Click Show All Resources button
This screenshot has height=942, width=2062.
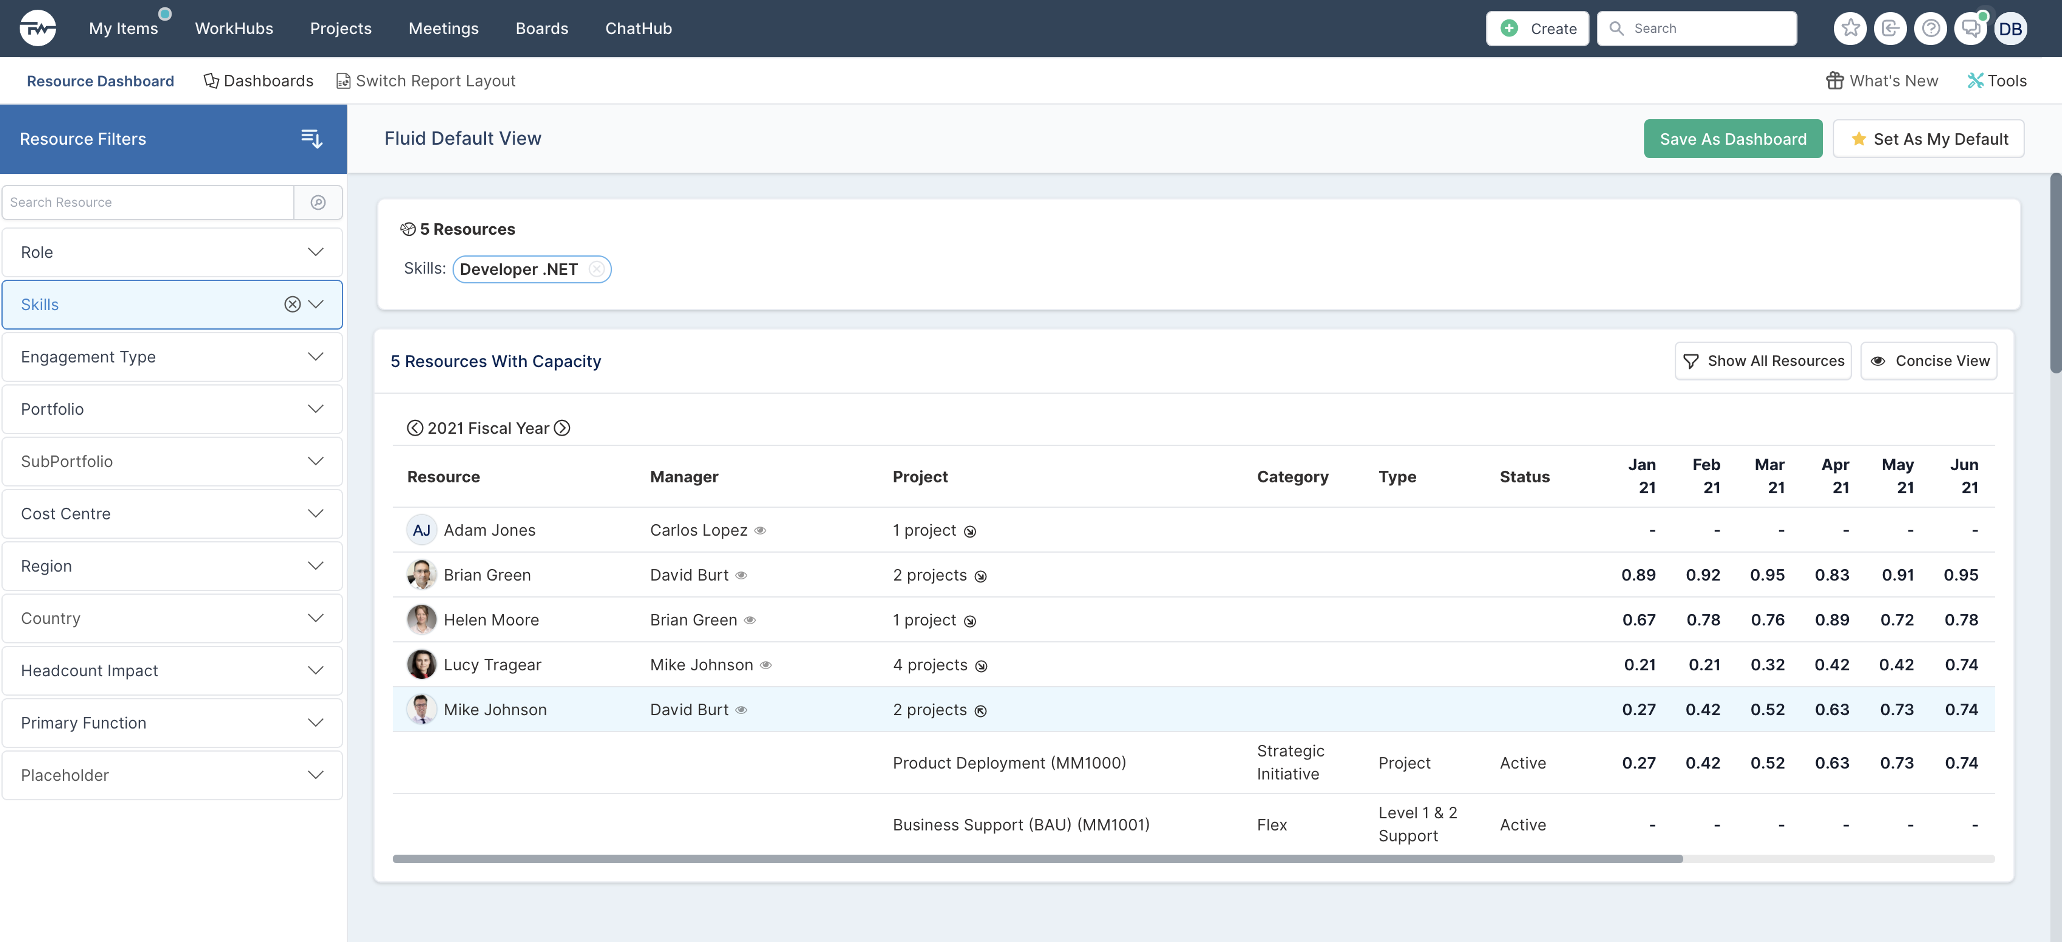[x=1763, y=361]
